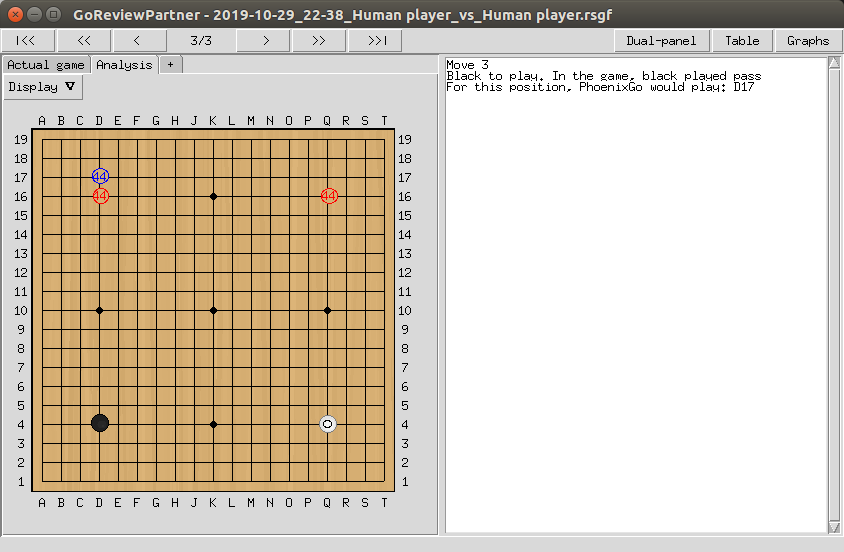Open the Table view
This screenshot has height=552, width=844.
pyautogui.click(x=742, y=40)
